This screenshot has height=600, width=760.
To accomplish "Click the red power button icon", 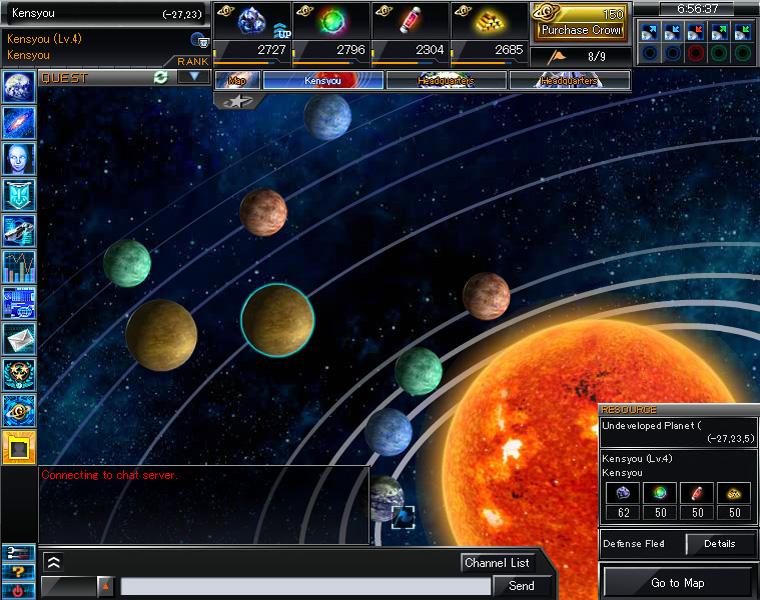I will pos(19,590).
